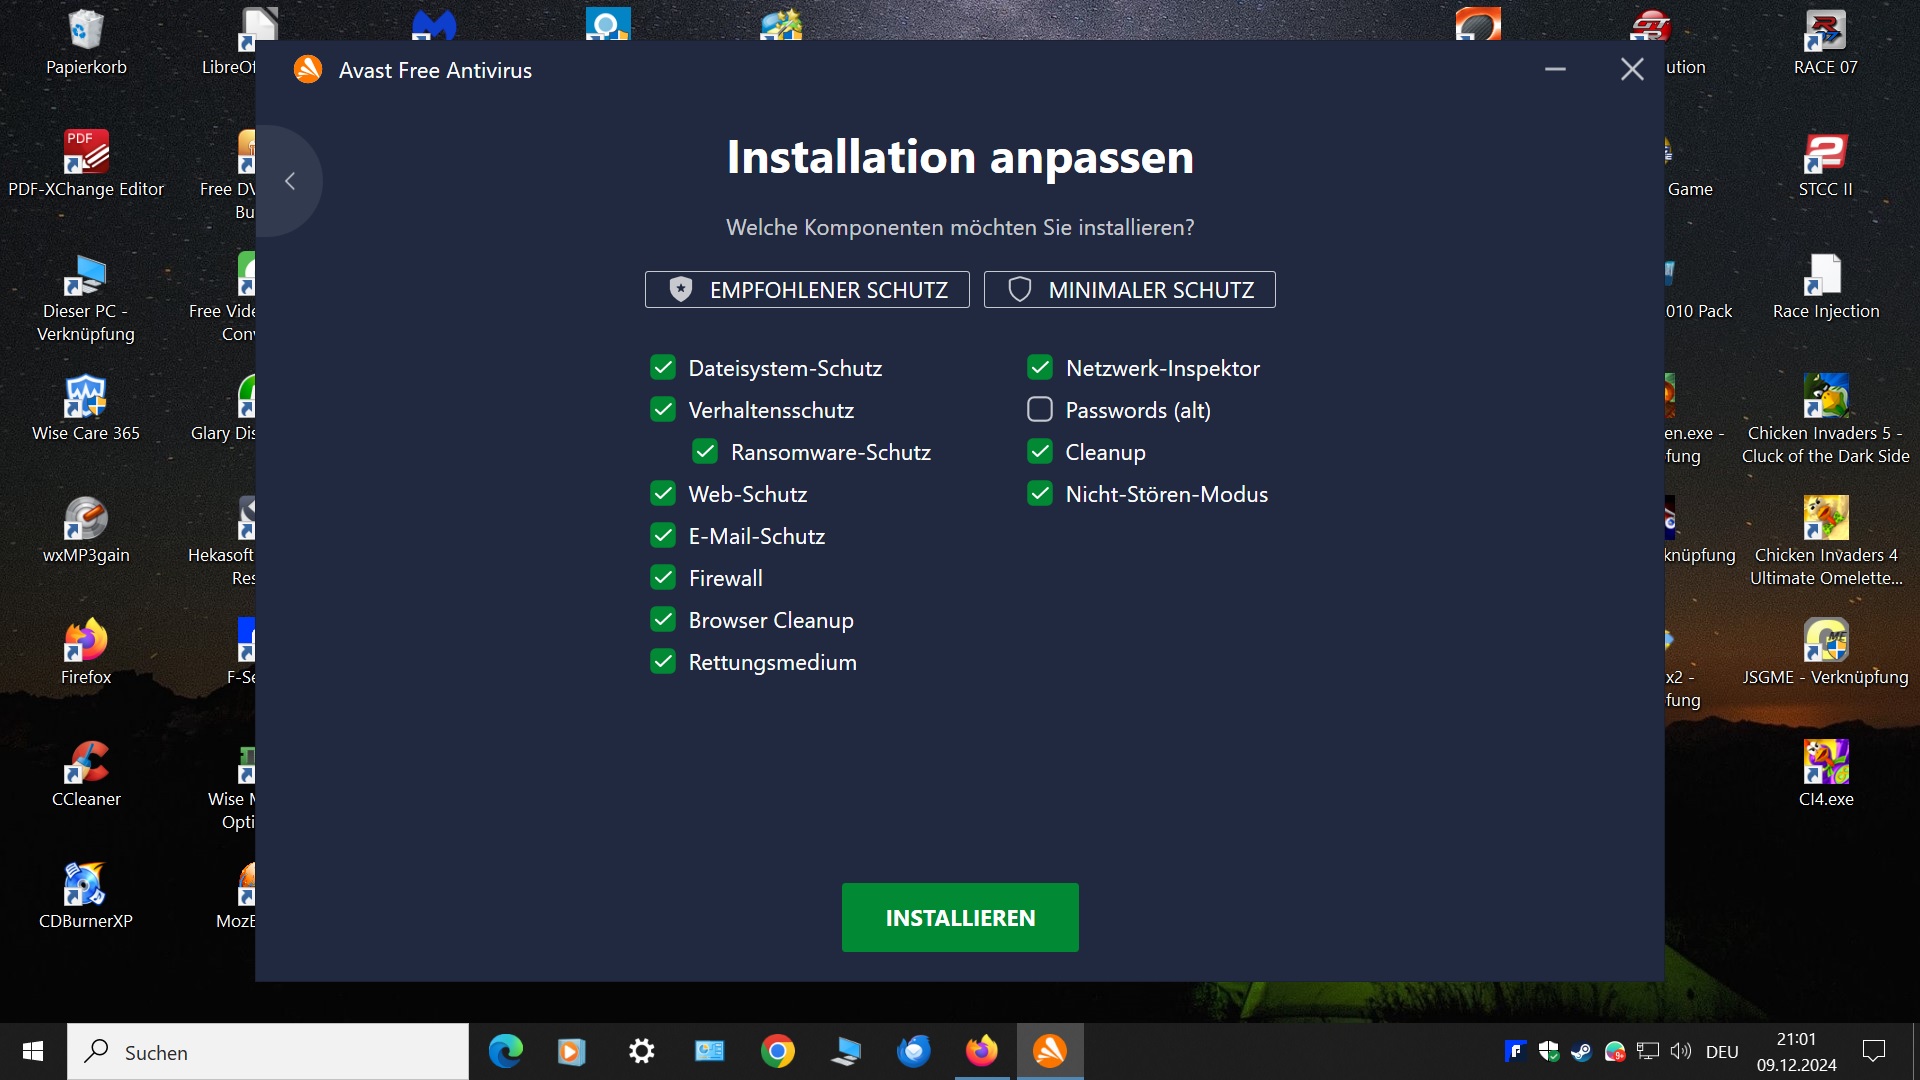Click the Suchen taskbar search field

(268, 1052)
